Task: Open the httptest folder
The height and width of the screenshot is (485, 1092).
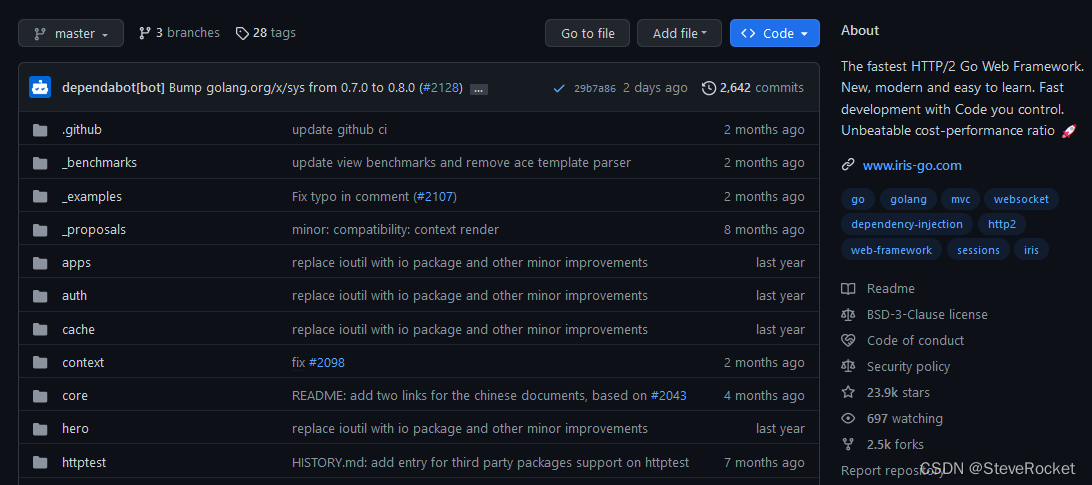Action: (84, 462)
